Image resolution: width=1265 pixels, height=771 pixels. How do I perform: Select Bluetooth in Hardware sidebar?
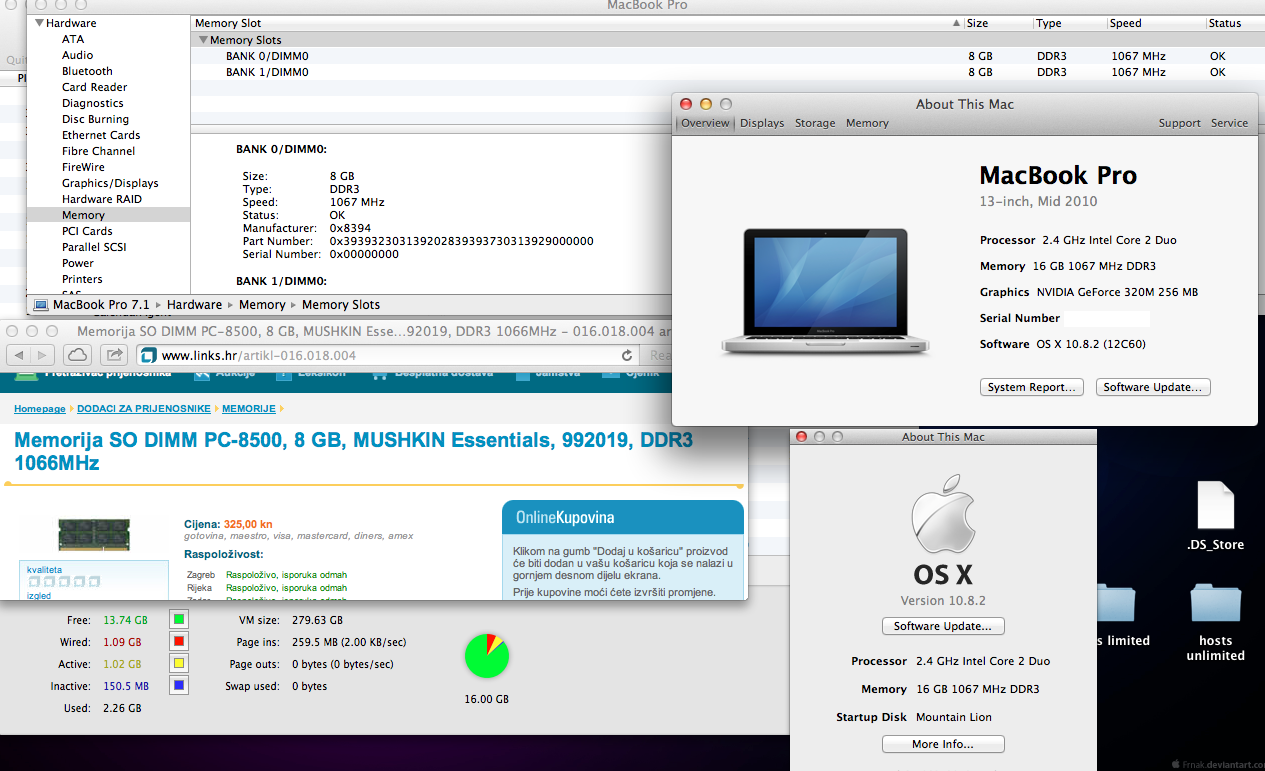click(87, 71)
